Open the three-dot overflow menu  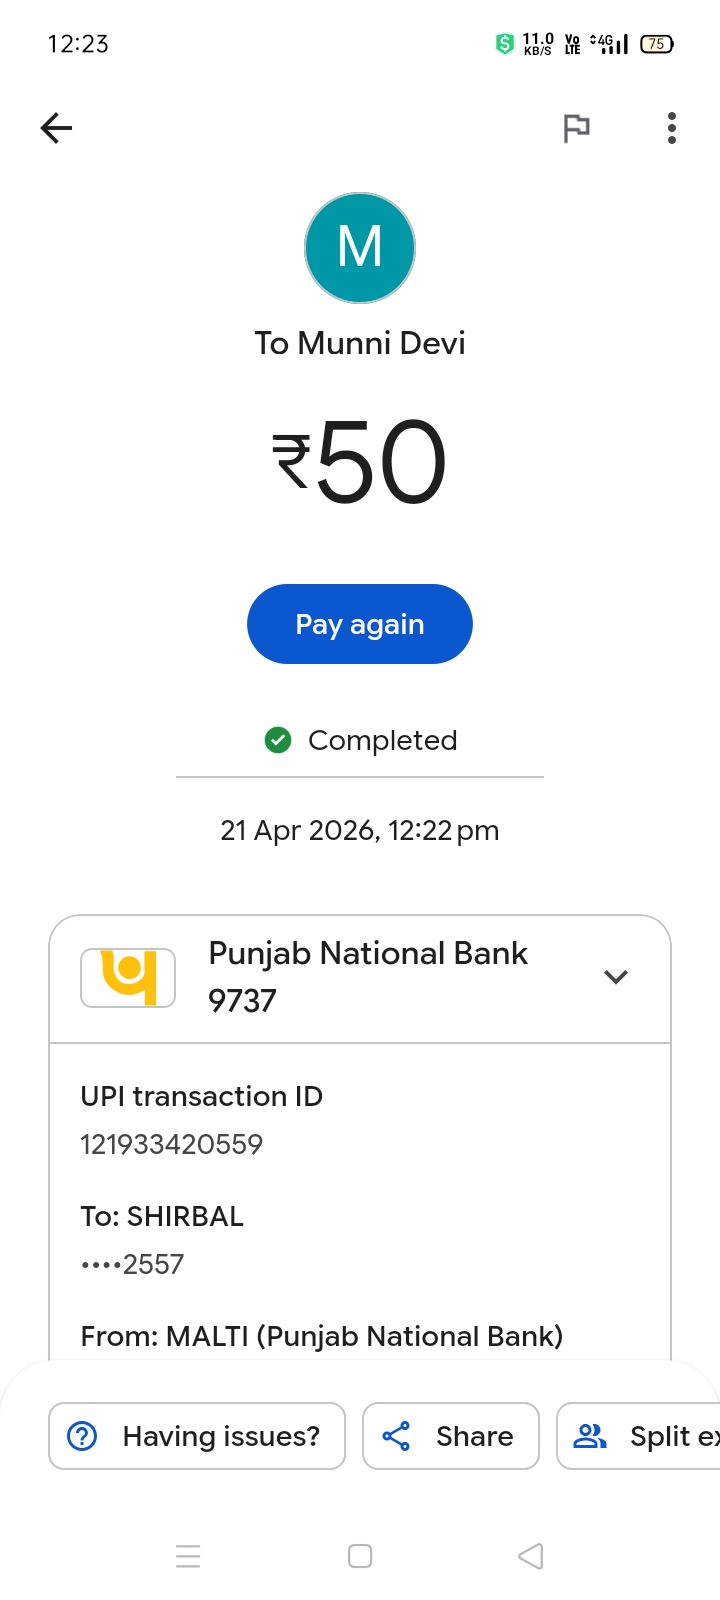[672, 128]
